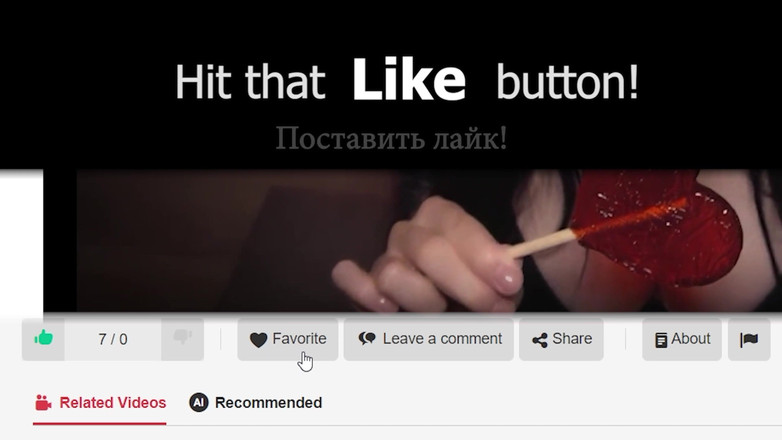The image size is (782, 440).
Task: Open sharing options via Share label
Action: pos(572,339)
